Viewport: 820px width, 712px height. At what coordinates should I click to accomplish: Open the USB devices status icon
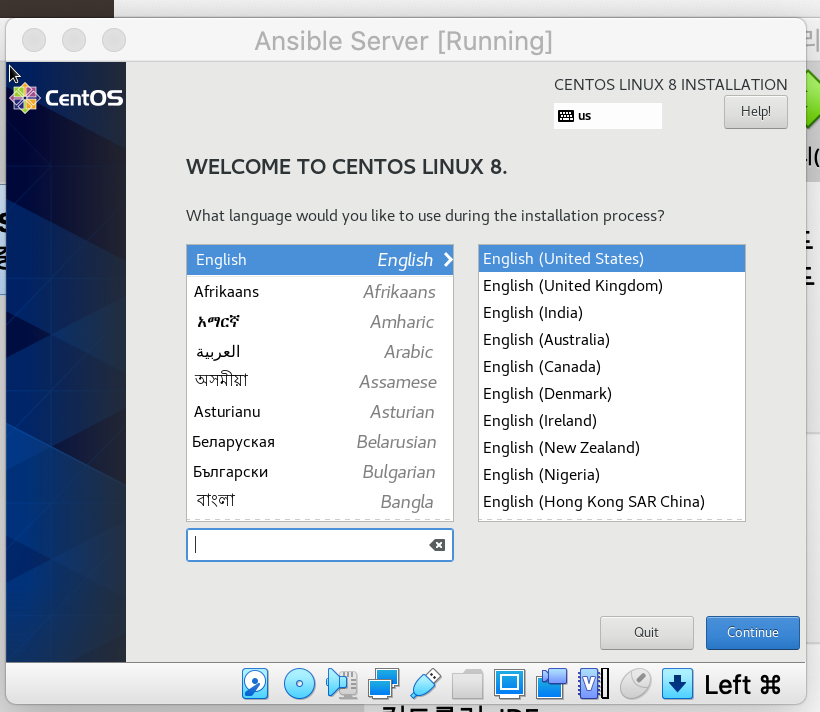point(425,683)
